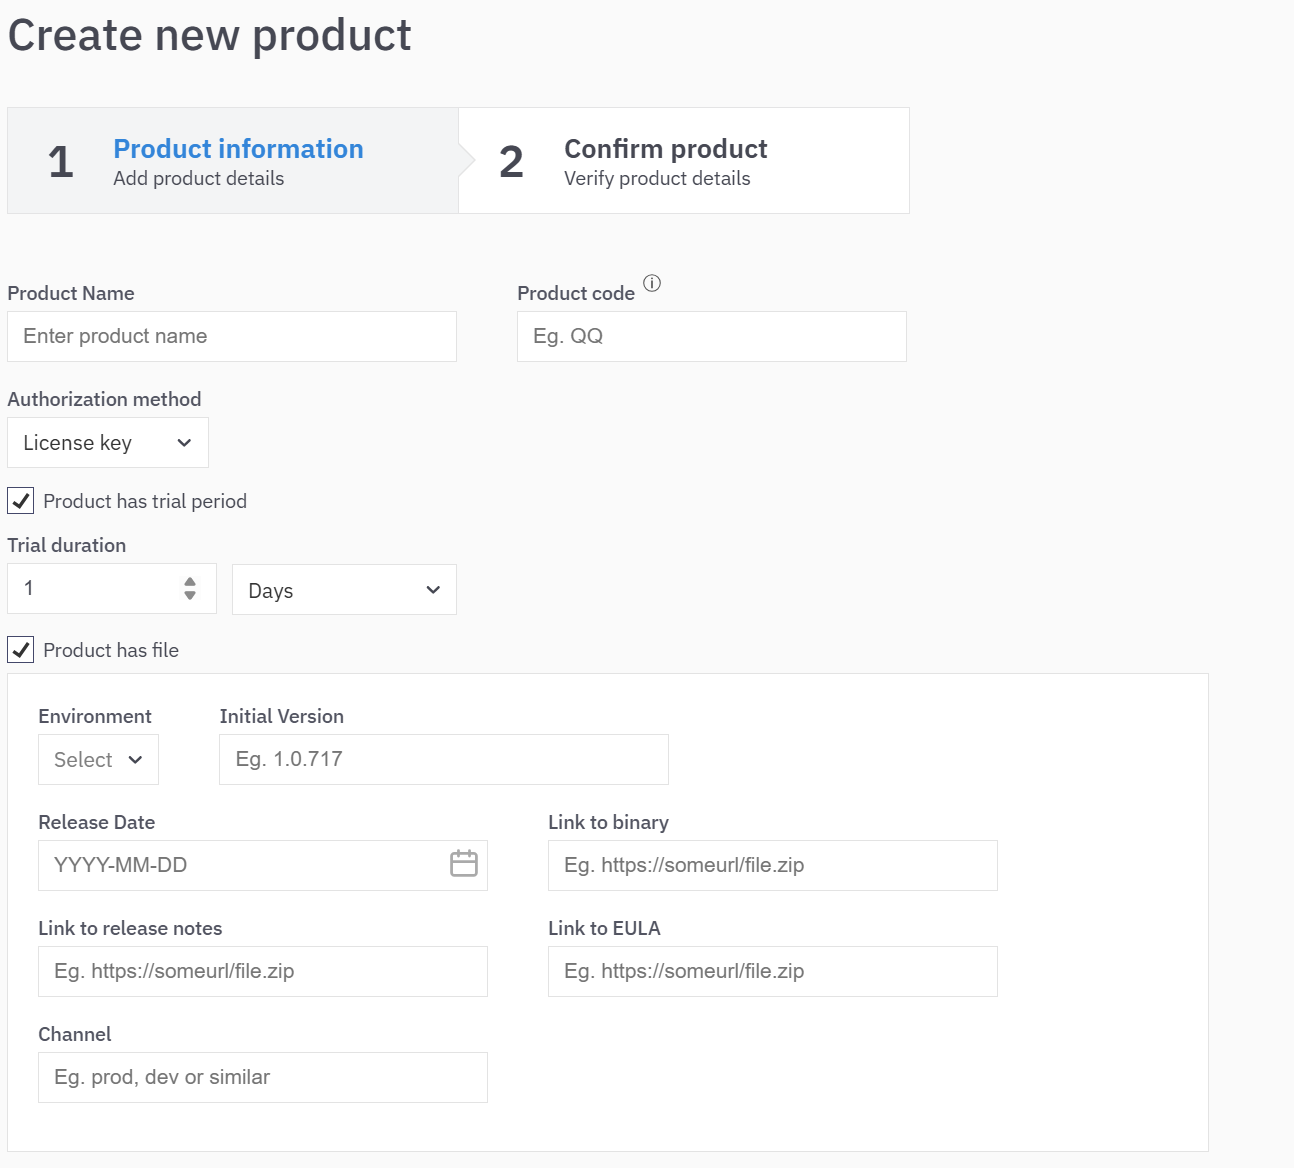Focus the Link to EULA field

[x=772, y=972]
